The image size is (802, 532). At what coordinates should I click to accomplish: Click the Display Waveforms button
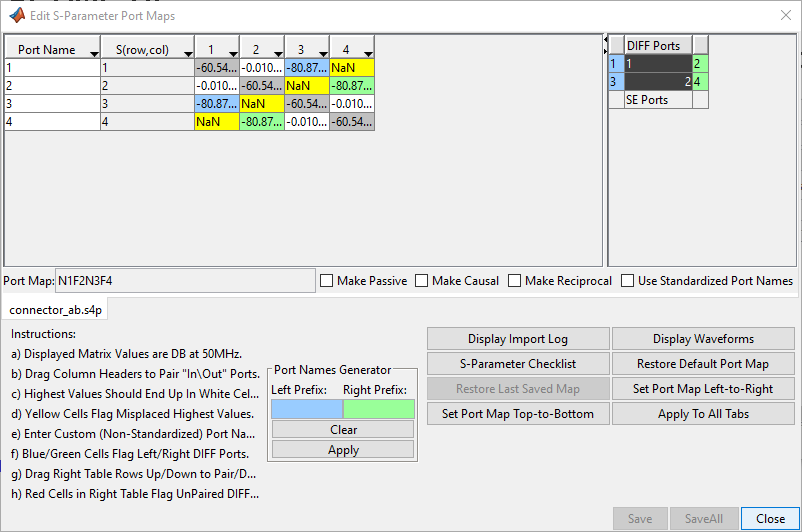[703, 339]
